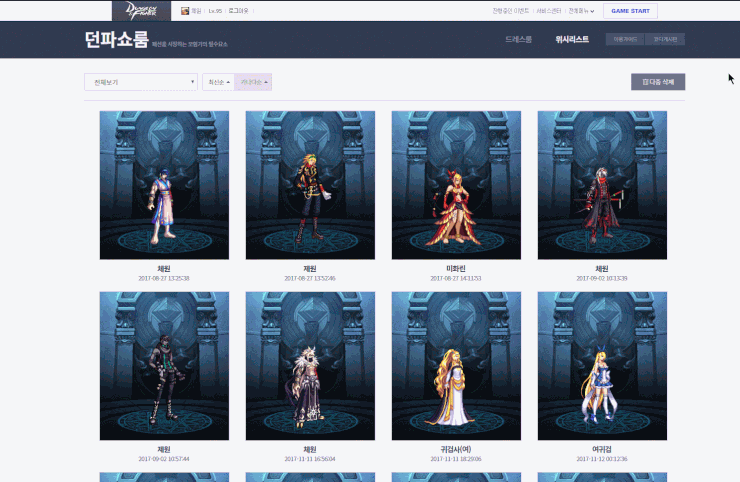
Task: Select the red-scarf swordsman avatar thumbnail
Action: coord(602,185)
